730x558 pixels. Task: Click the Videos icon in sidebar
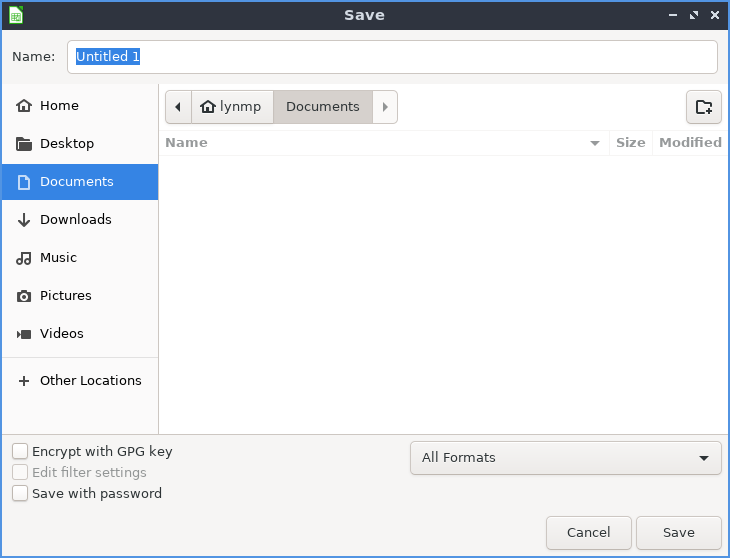point(24,334)
